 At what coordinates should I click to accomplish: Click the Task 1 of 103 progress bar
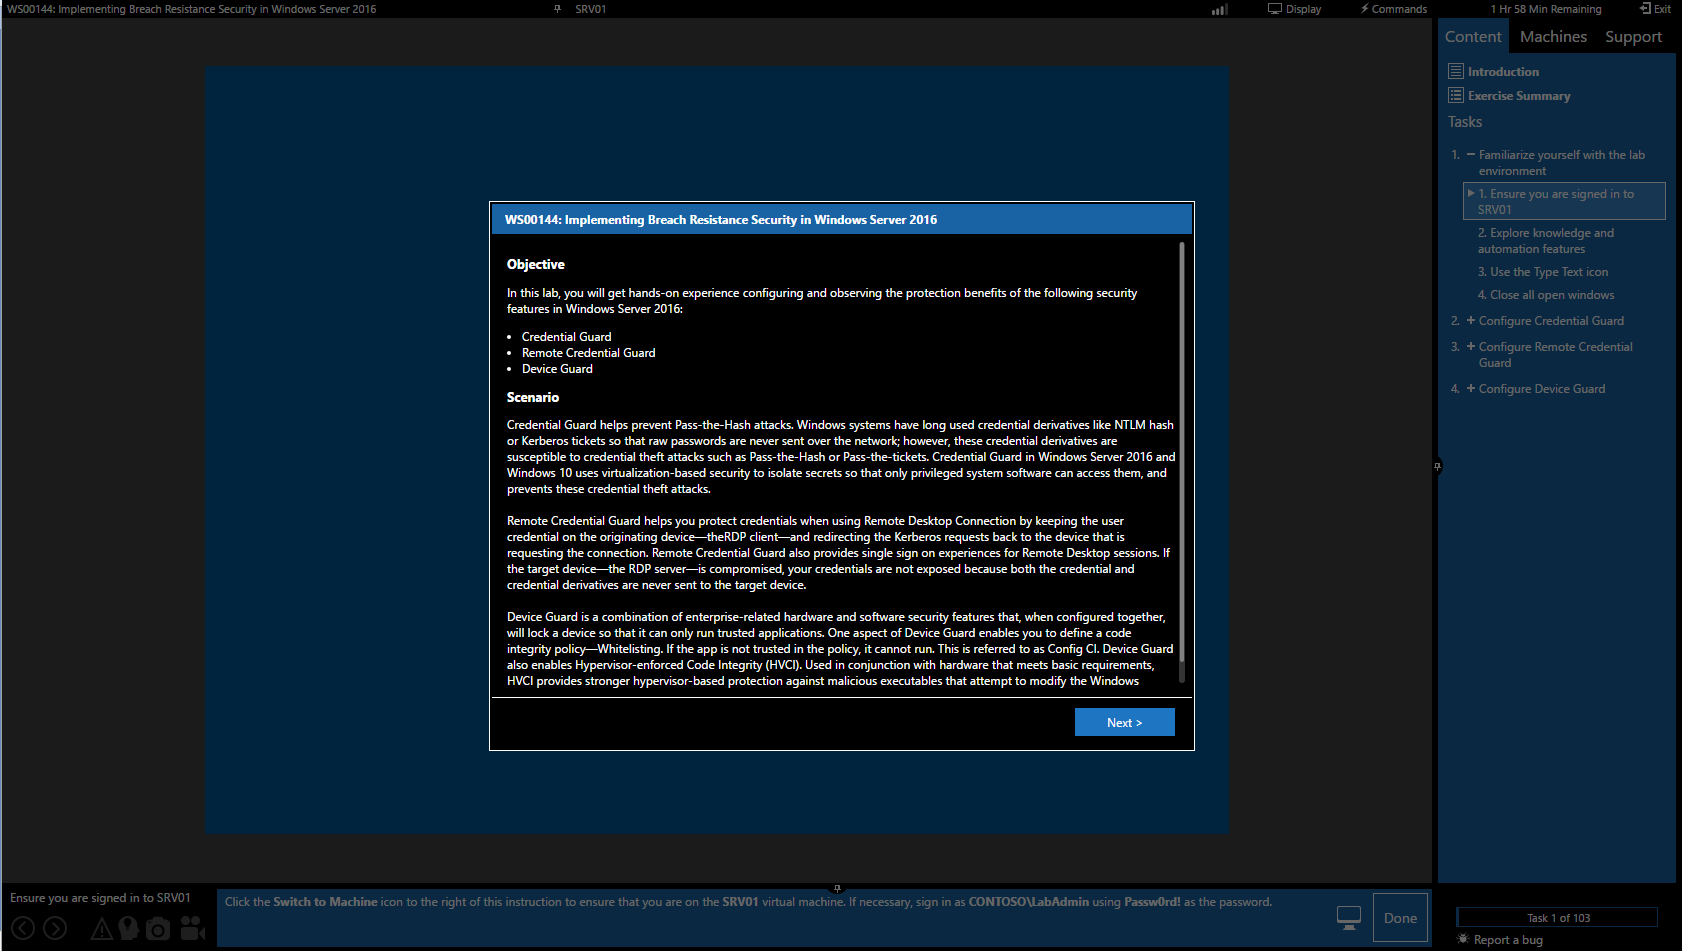coord(1557,918)
